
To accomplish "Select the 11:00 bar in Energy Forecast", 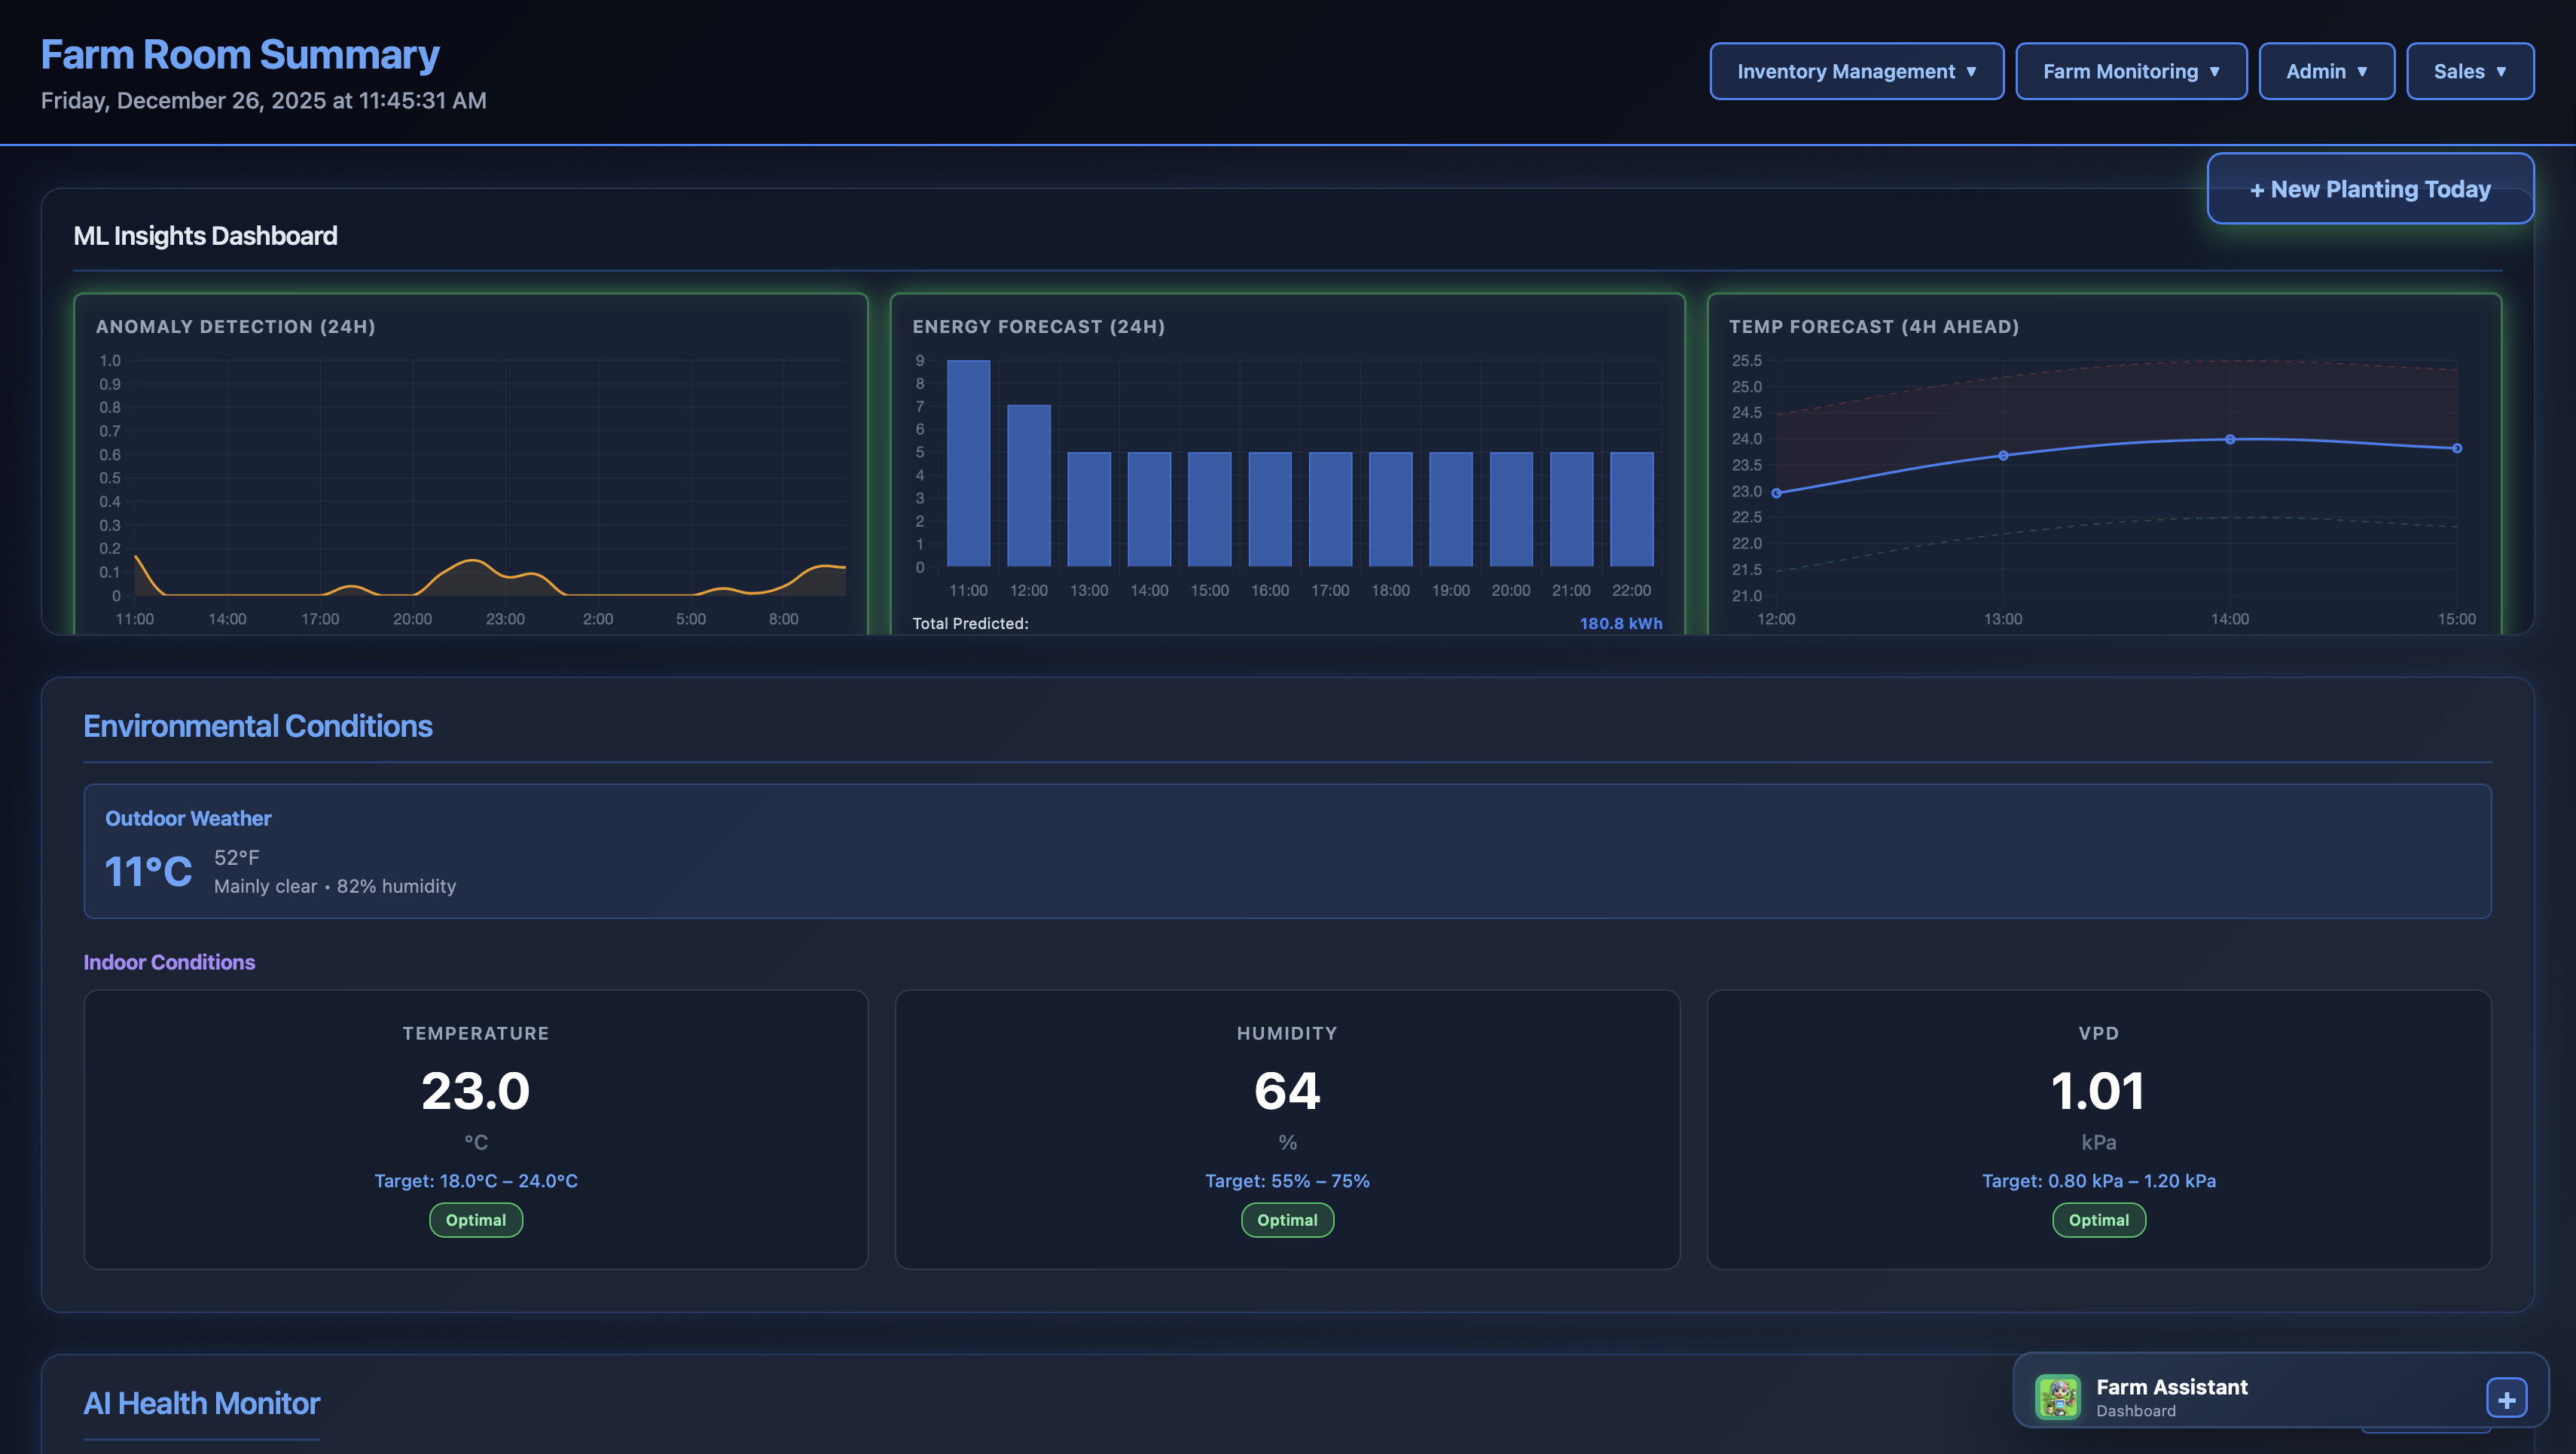I will 968,470.
